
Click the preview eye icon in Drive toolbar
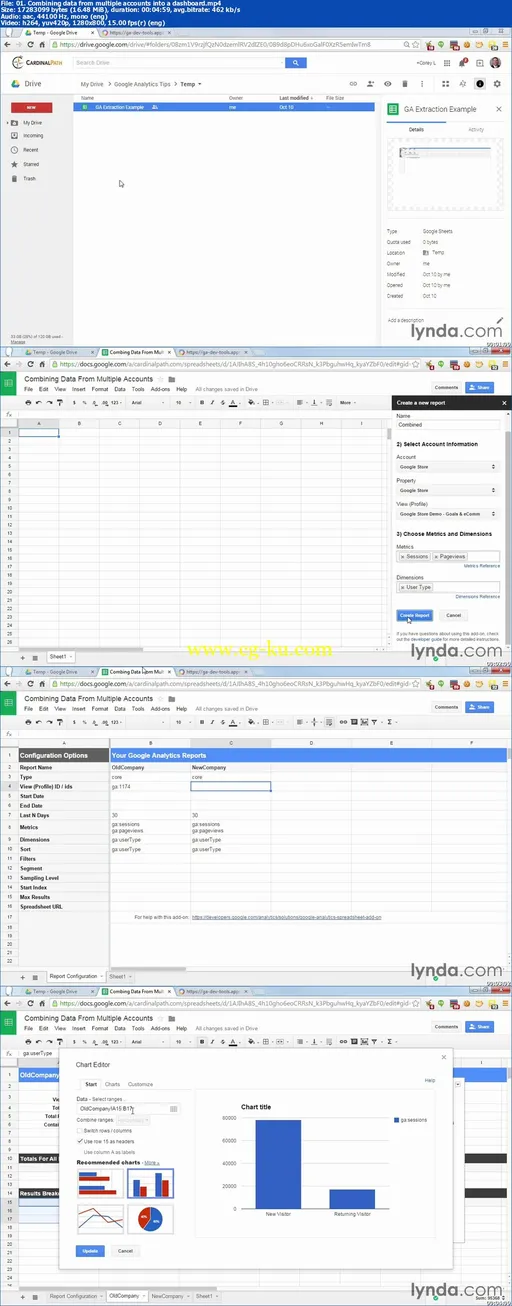click(389, 84)
